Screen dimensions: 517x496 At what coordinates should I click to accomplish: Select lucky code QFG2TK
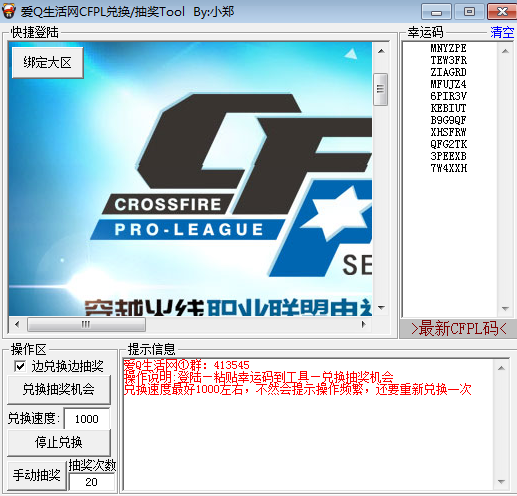[448, 144]
